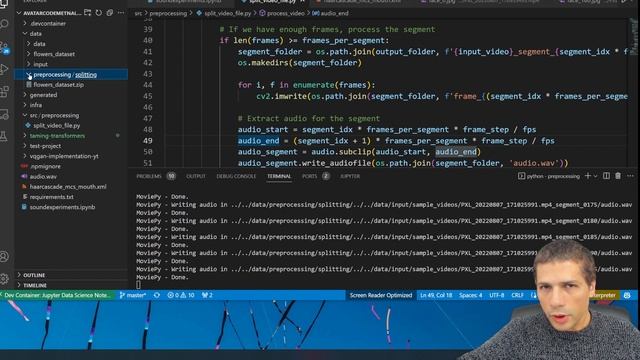Screen dimensions: 640x360
Task: Collapse the top-level data folder
Action: coord(36,34)
